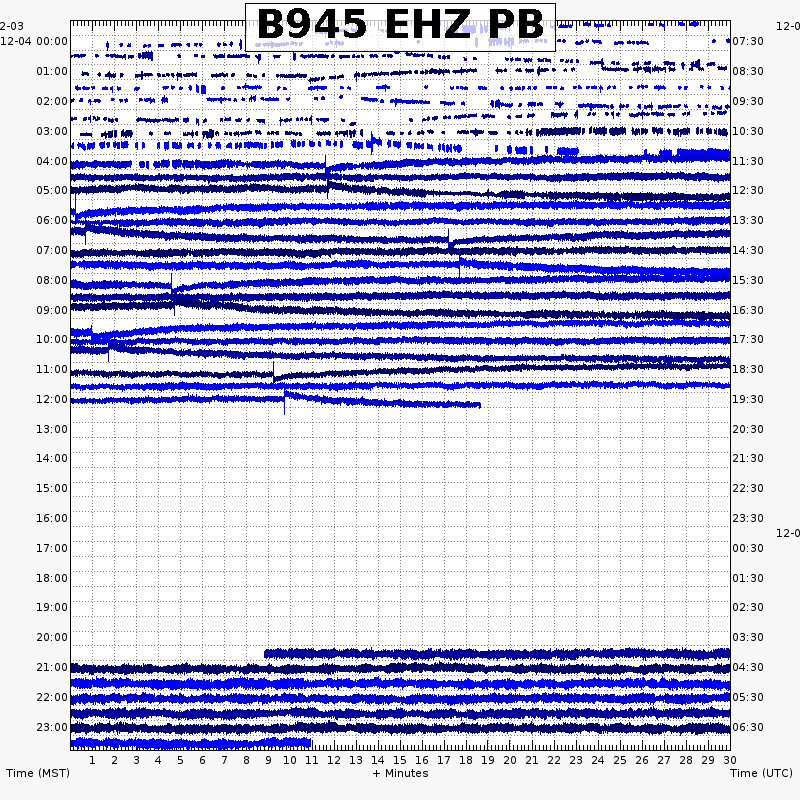Click minute 5 on the bottom axis
The height and width of the screenshot is (800, 800).
click(x=180, y=760)
